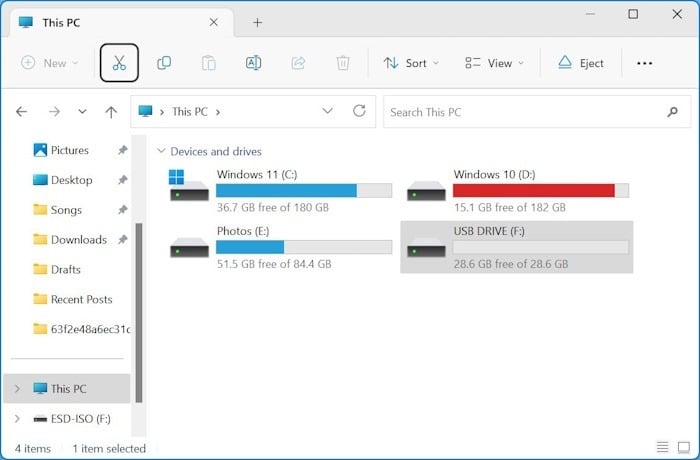
Task: Click the Cut scissors icon
Action: click(x=119, y=63)
